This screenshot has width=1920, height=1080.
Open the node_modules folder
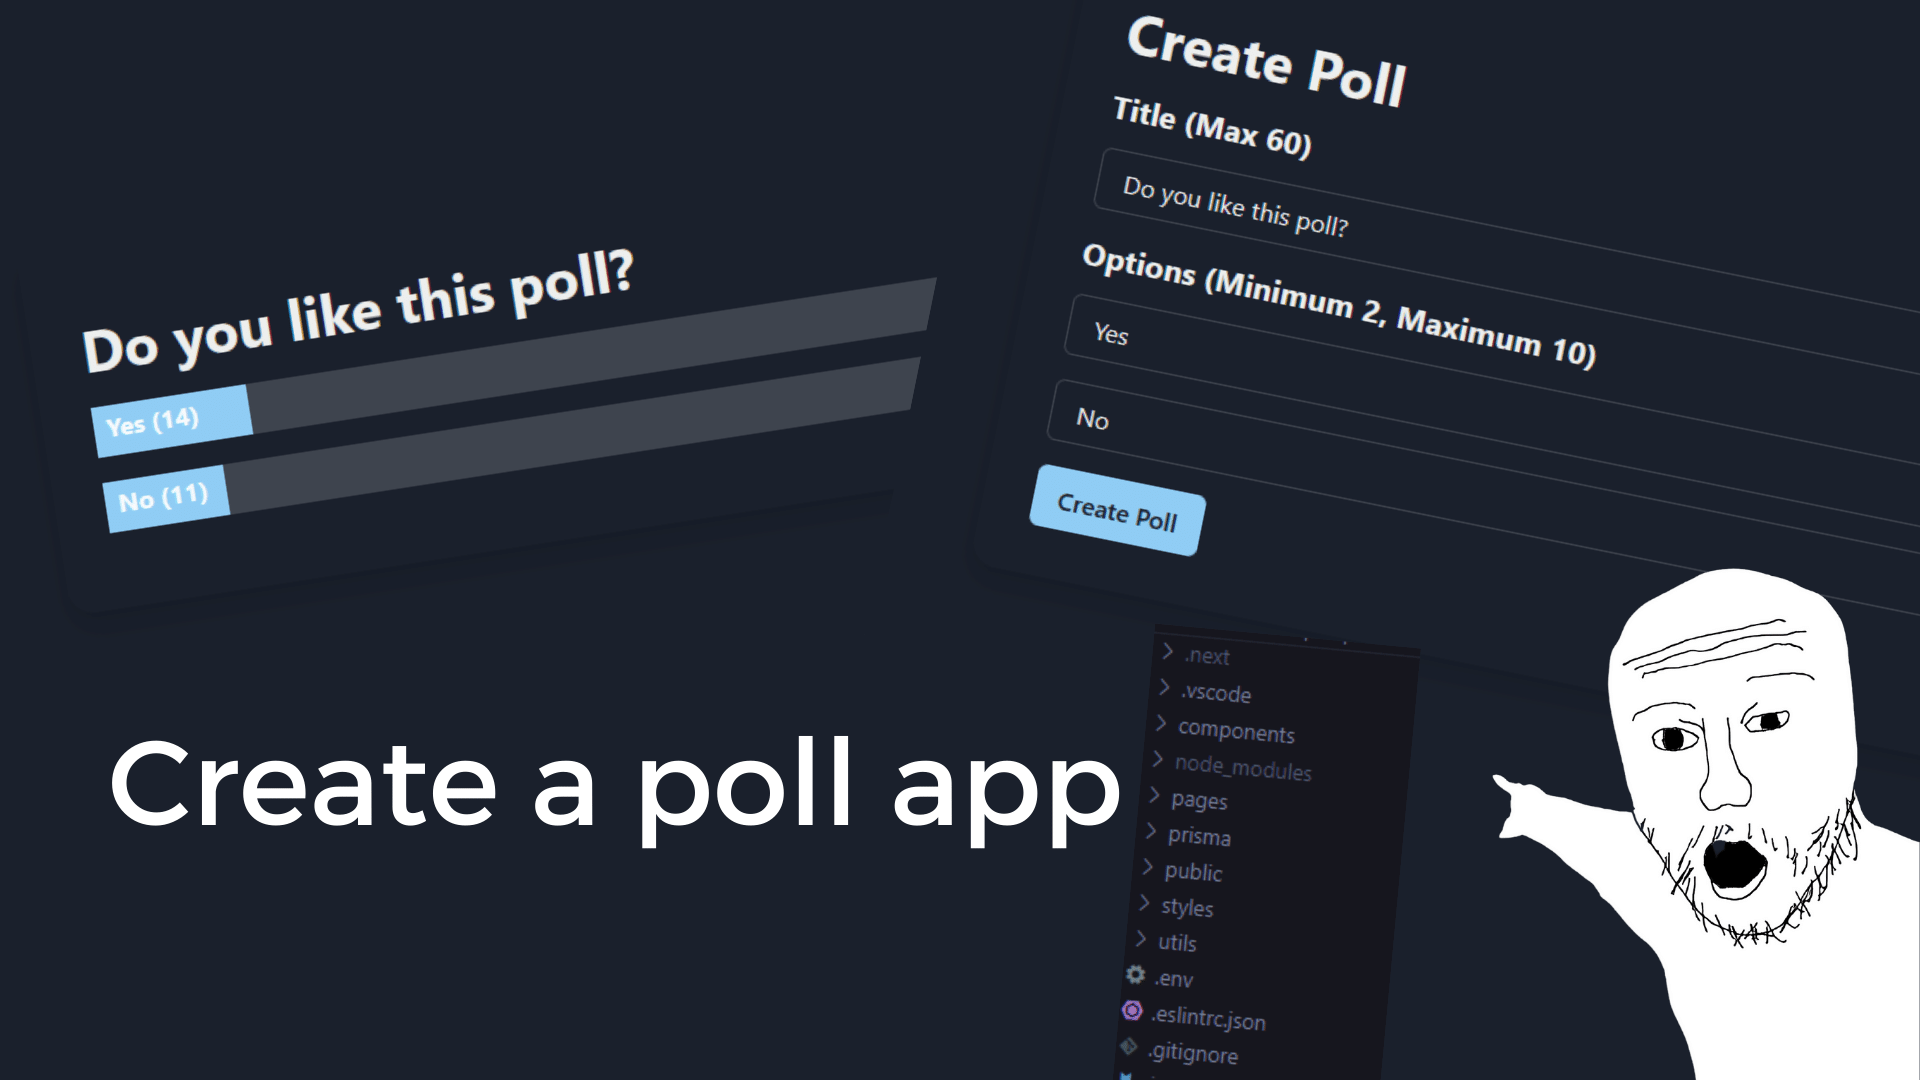point(1242,768)
